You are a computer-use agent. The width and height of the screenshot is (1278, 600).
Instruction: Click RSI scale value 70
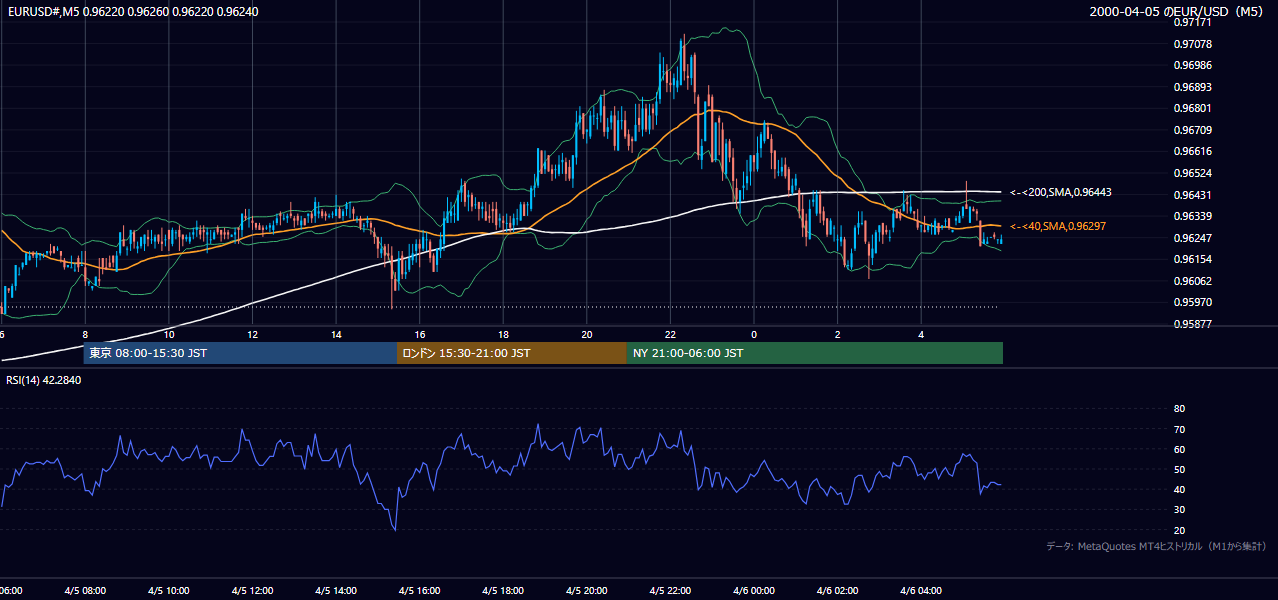click(x=1179, y=429)
